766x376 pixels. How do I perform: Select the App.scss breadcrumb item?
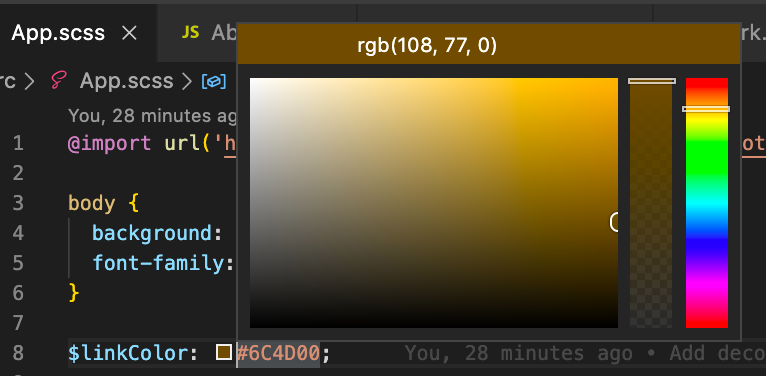click(127, 81)
